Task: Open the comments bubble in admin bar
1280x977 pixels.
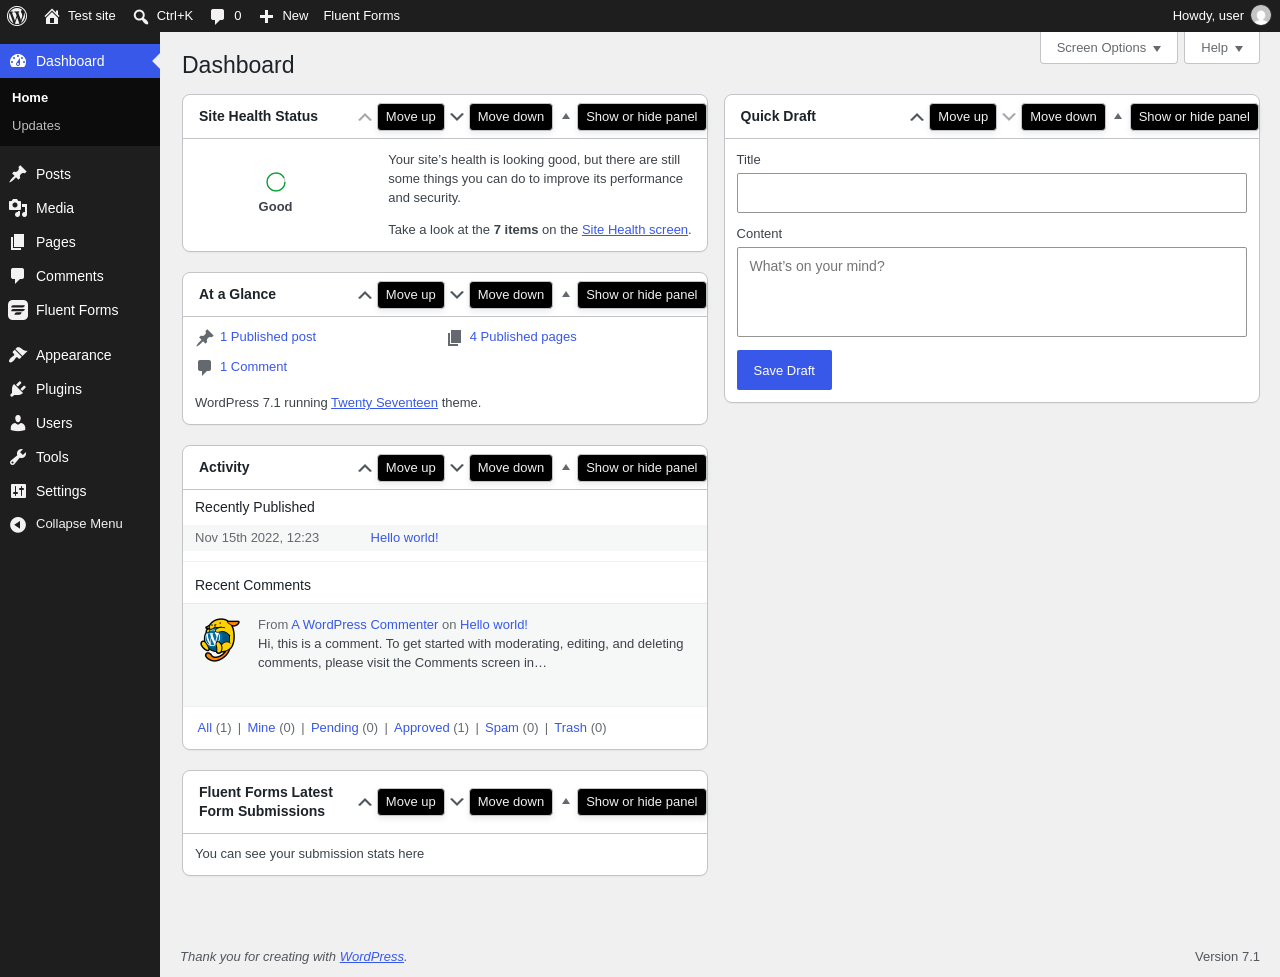Action: coord(217,16)
